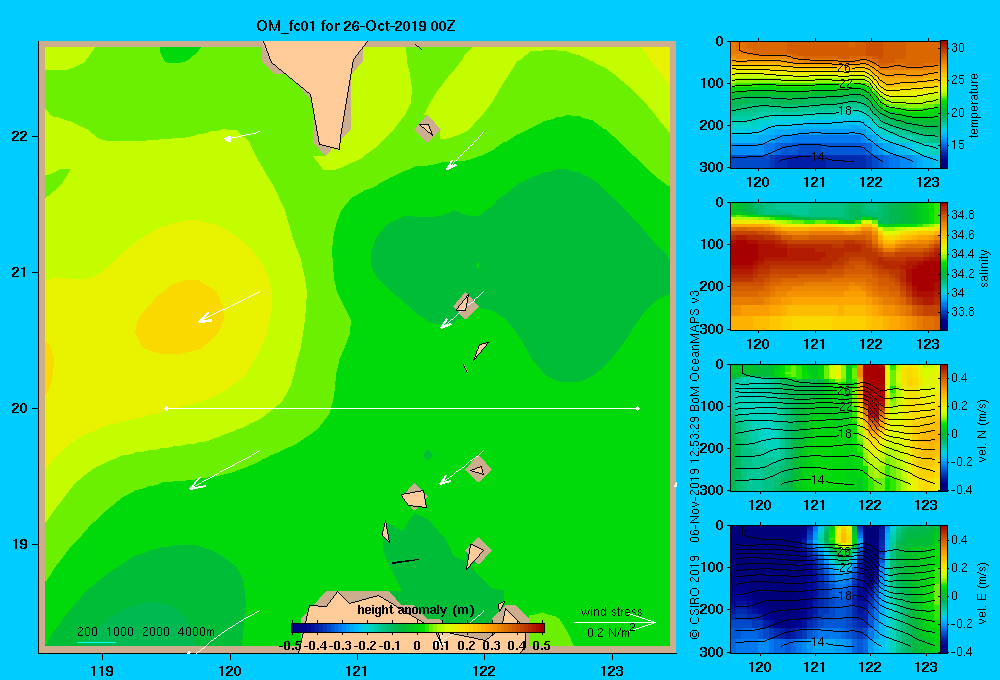Screen dimensions: 1000x680
Task: Click the bathymetry legend '200 1000 2000 4000m'
Action: (x=146, y=632)
